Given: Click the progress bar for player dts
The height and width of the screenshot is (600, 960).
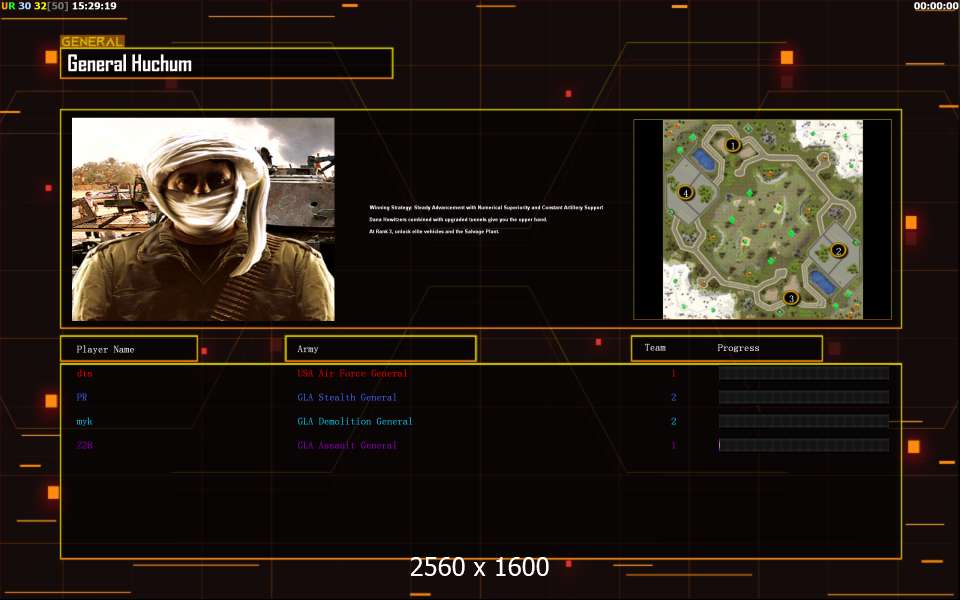Looking at the screenshot, I should pyautogui.click(x=803, y=373).
